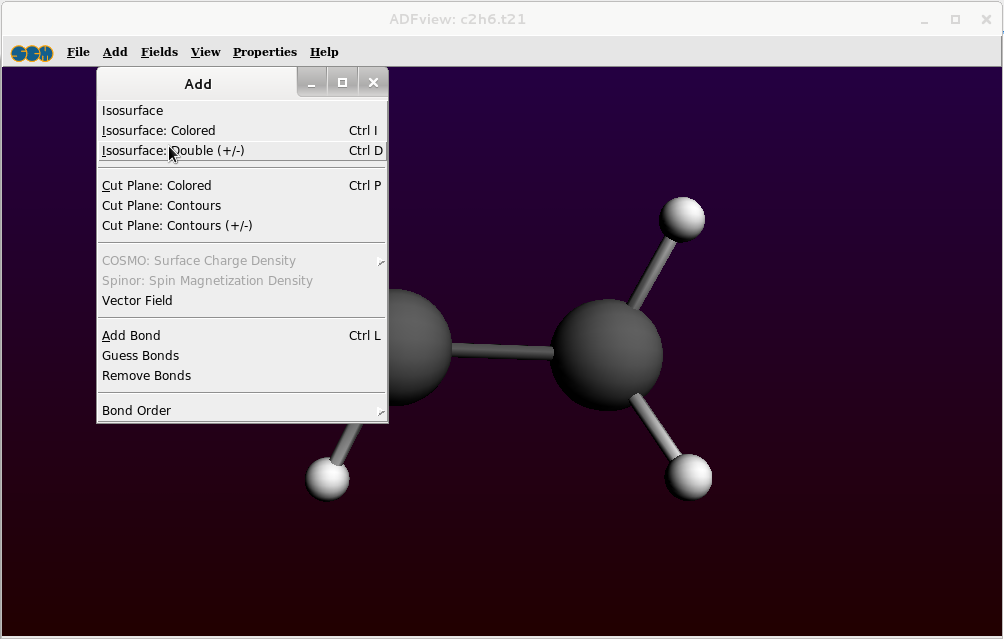This screenshot has width=1004, height=639.
Task: Click Add Bond menu item
Action: pos(131,336)
